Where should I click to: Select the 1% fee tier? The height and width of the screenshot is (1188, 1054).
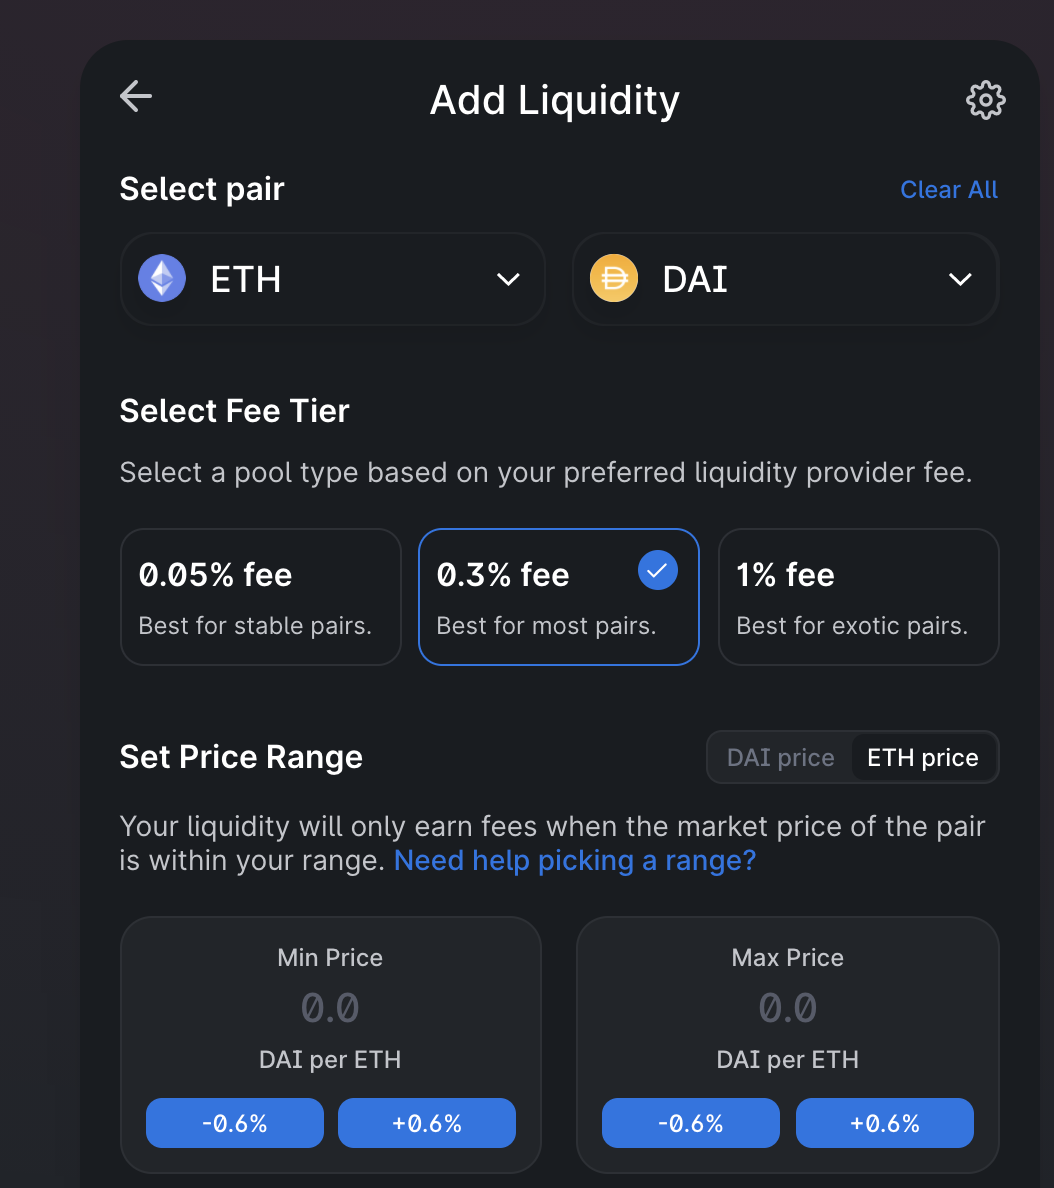pyautogui.click(x=859, y=597)
